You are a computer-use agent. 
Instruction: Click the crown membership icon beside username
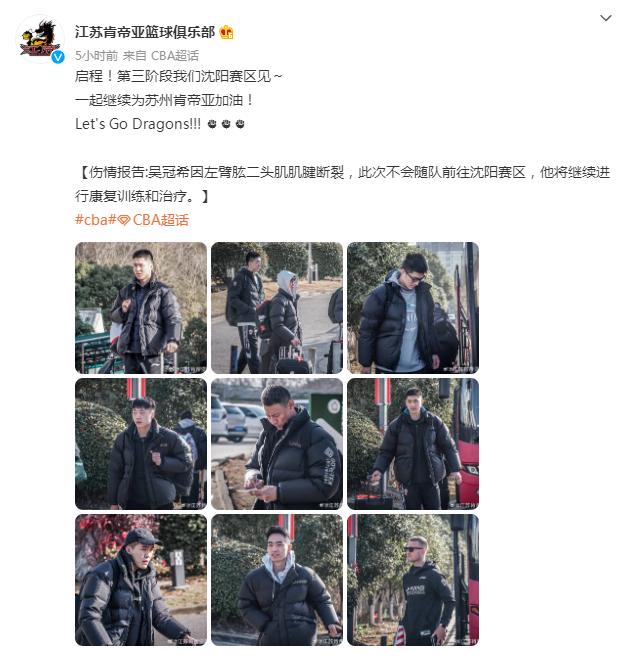click(226, 32)
